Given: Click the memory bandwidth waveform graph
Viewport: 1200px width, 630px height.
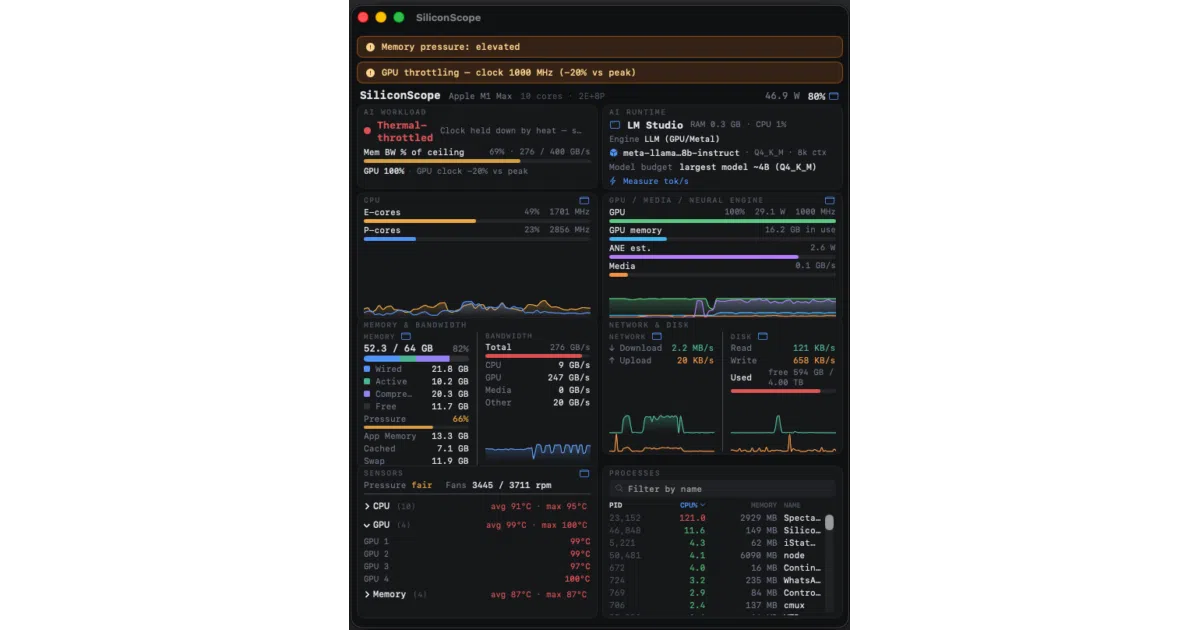Looking at the screenshot, I should (537, 451).
